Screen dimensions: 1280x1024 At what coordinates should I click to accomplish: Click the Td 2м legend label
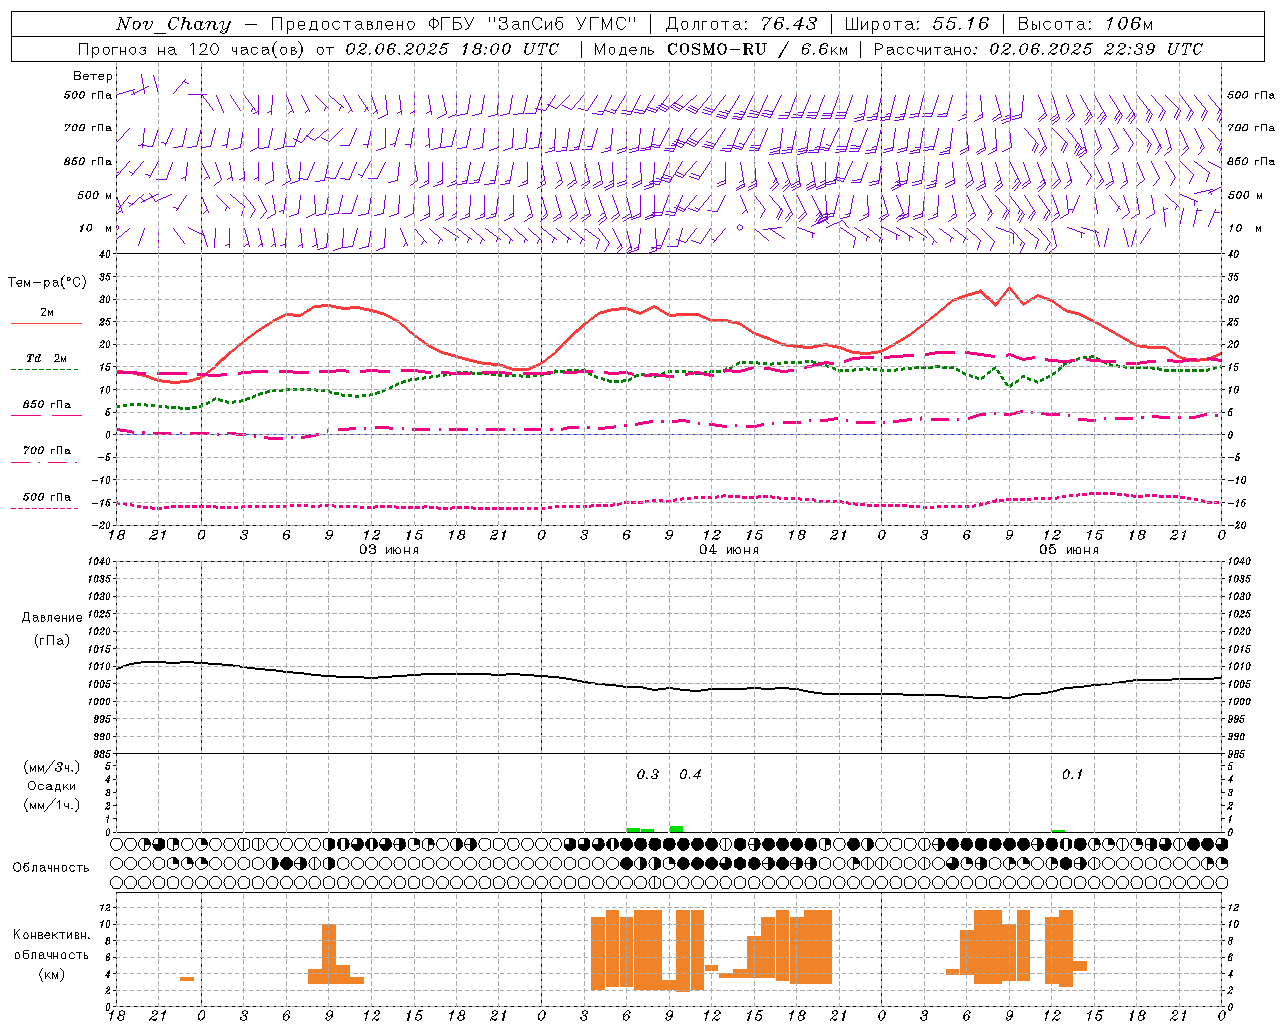click(x=46, y=358)
